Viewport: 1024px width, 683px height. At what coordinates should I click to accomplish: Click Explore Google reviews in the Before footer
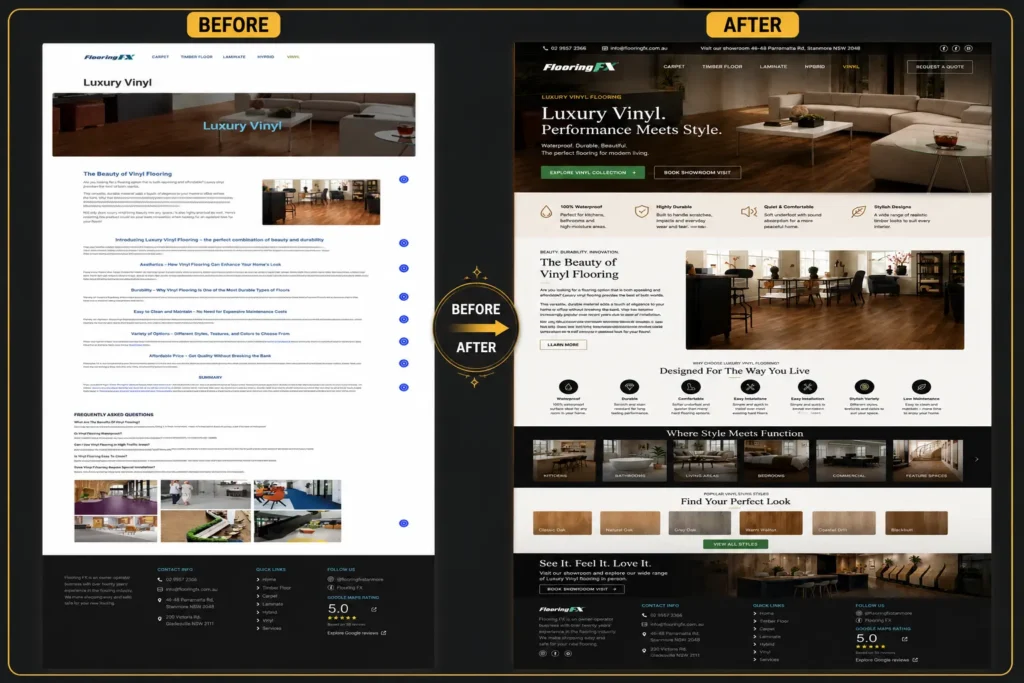click(357, 633)
